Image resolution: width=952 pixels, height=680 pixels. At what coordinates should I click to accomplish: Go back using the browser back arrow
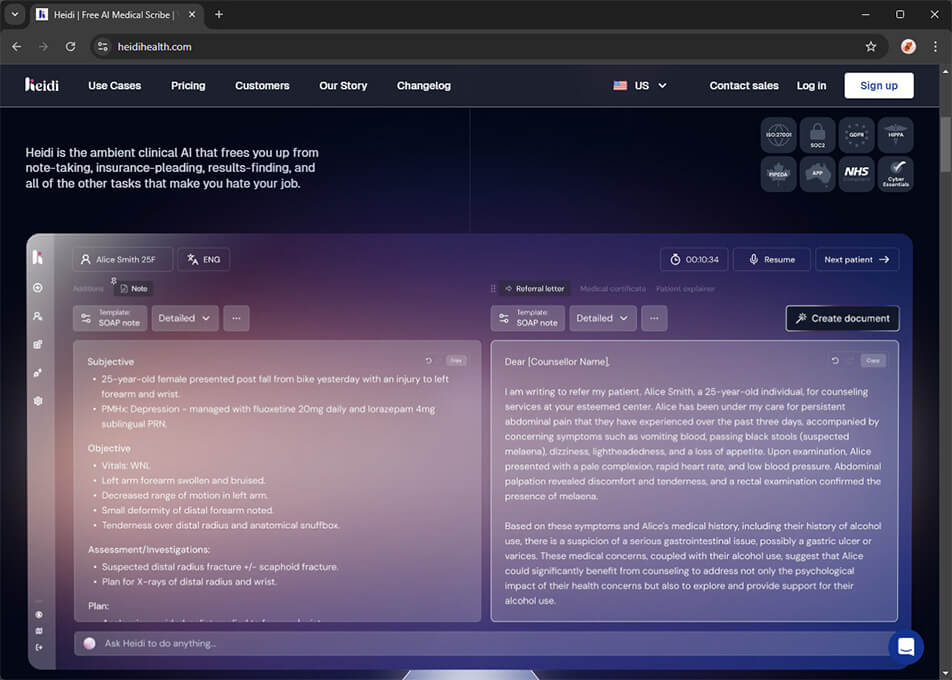[x=16, y=47]
